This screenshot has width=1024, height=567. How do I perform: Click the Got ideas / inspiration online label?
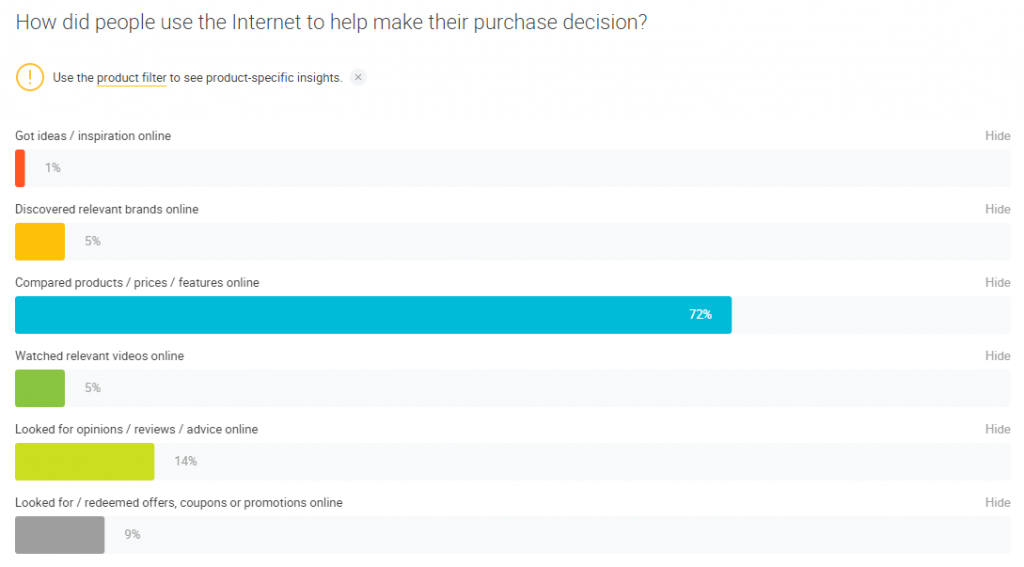pyautogui.click(x=93, y=136)
